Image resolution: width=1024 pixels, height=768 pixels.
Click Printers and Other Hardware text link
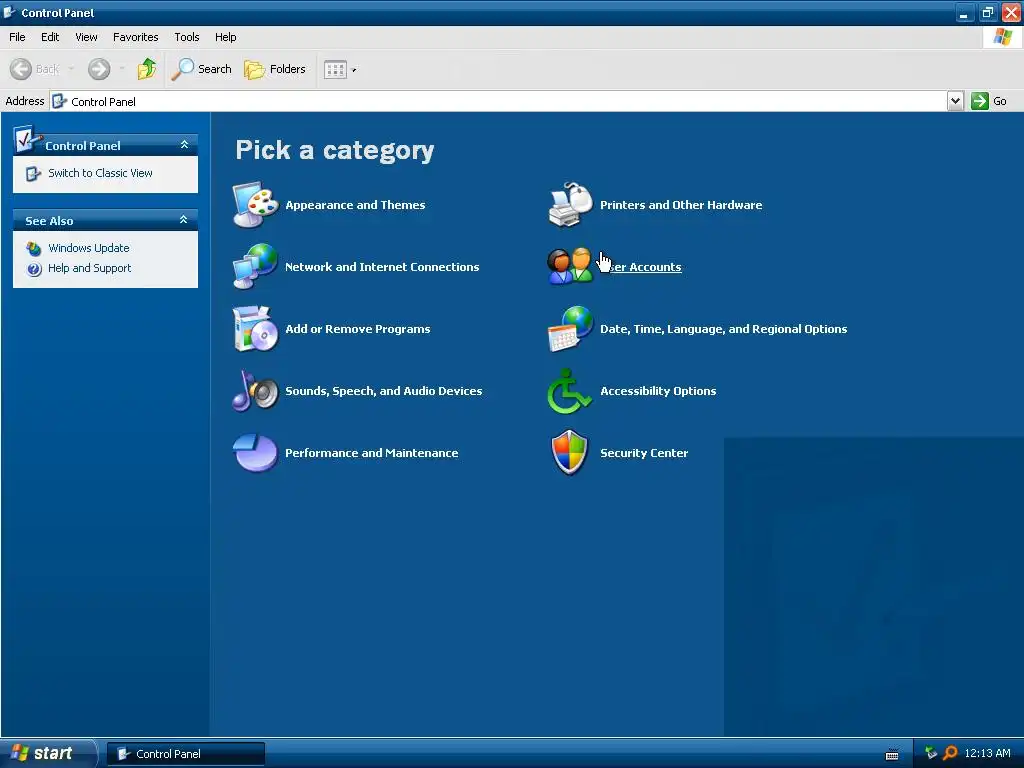coord(681,205)
